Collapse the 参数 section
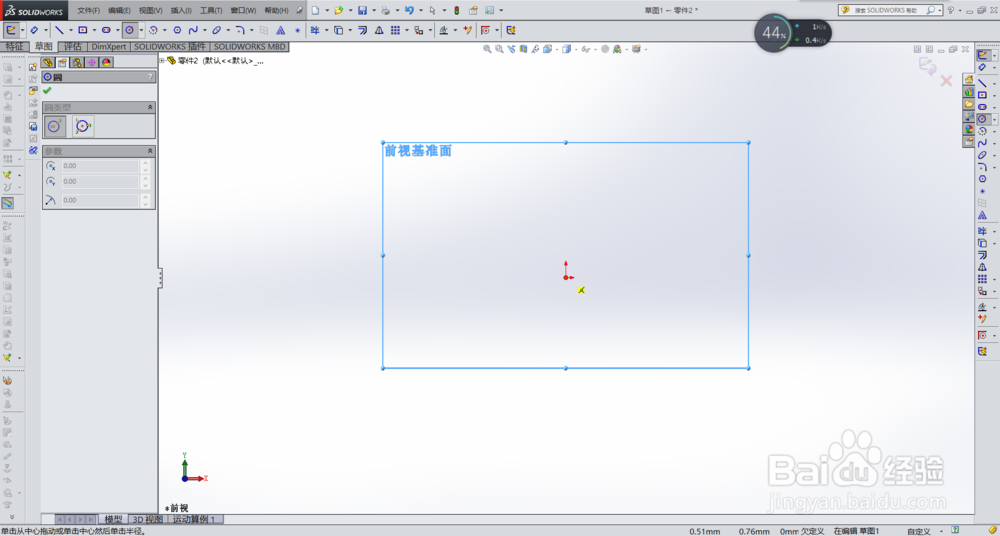Image resolution: width=1000 pixels, height=536 pixels. point(151,151)
